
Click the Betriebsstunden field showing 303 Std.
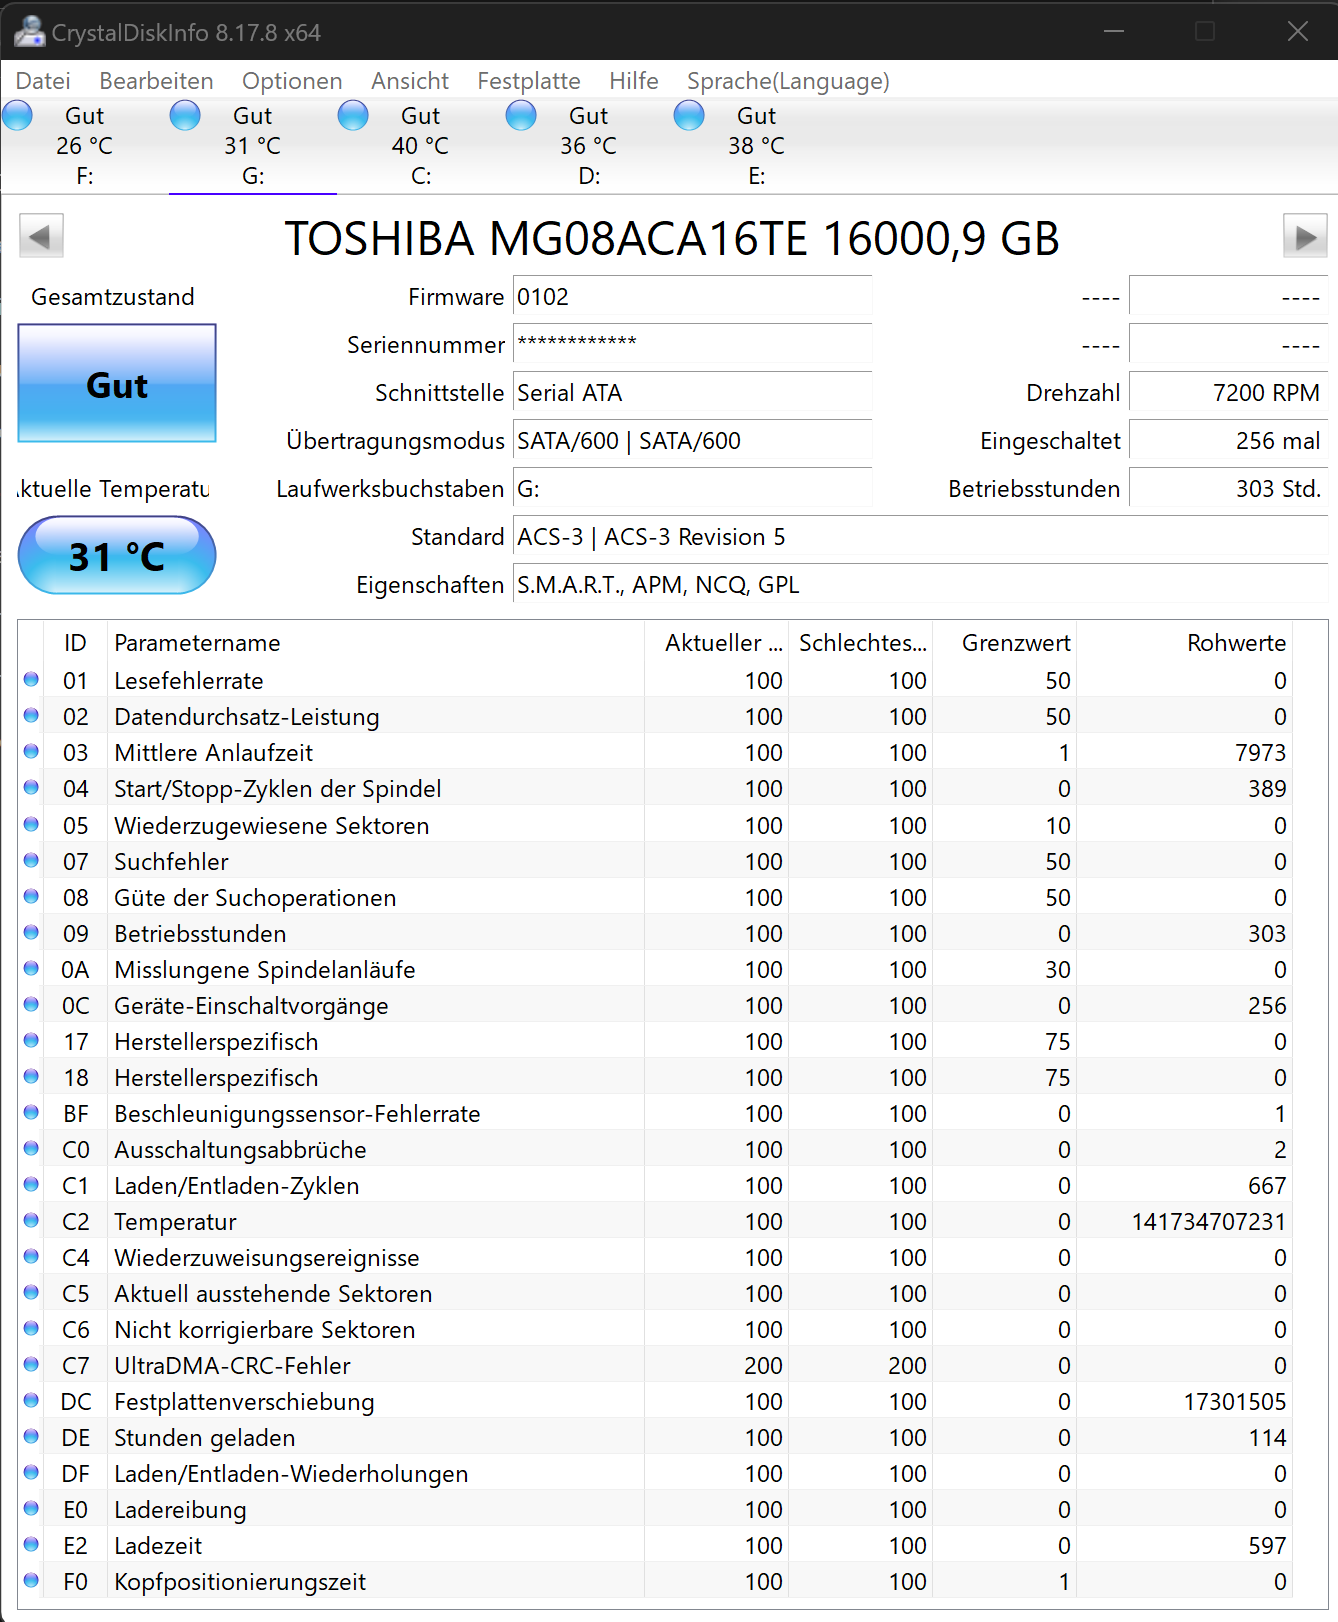click(x=1228, y=489)
